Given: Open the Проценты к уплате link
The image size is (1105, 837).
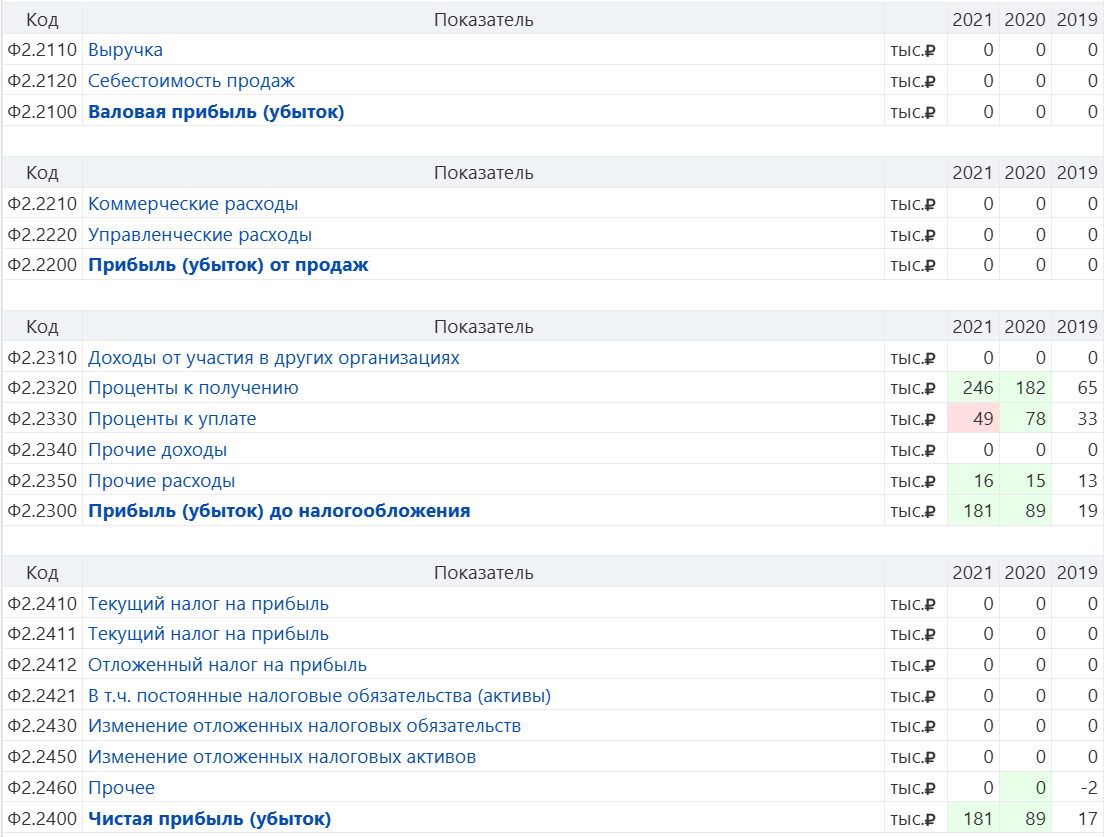Looking at the screenshot, I should (x=172, y=419).
